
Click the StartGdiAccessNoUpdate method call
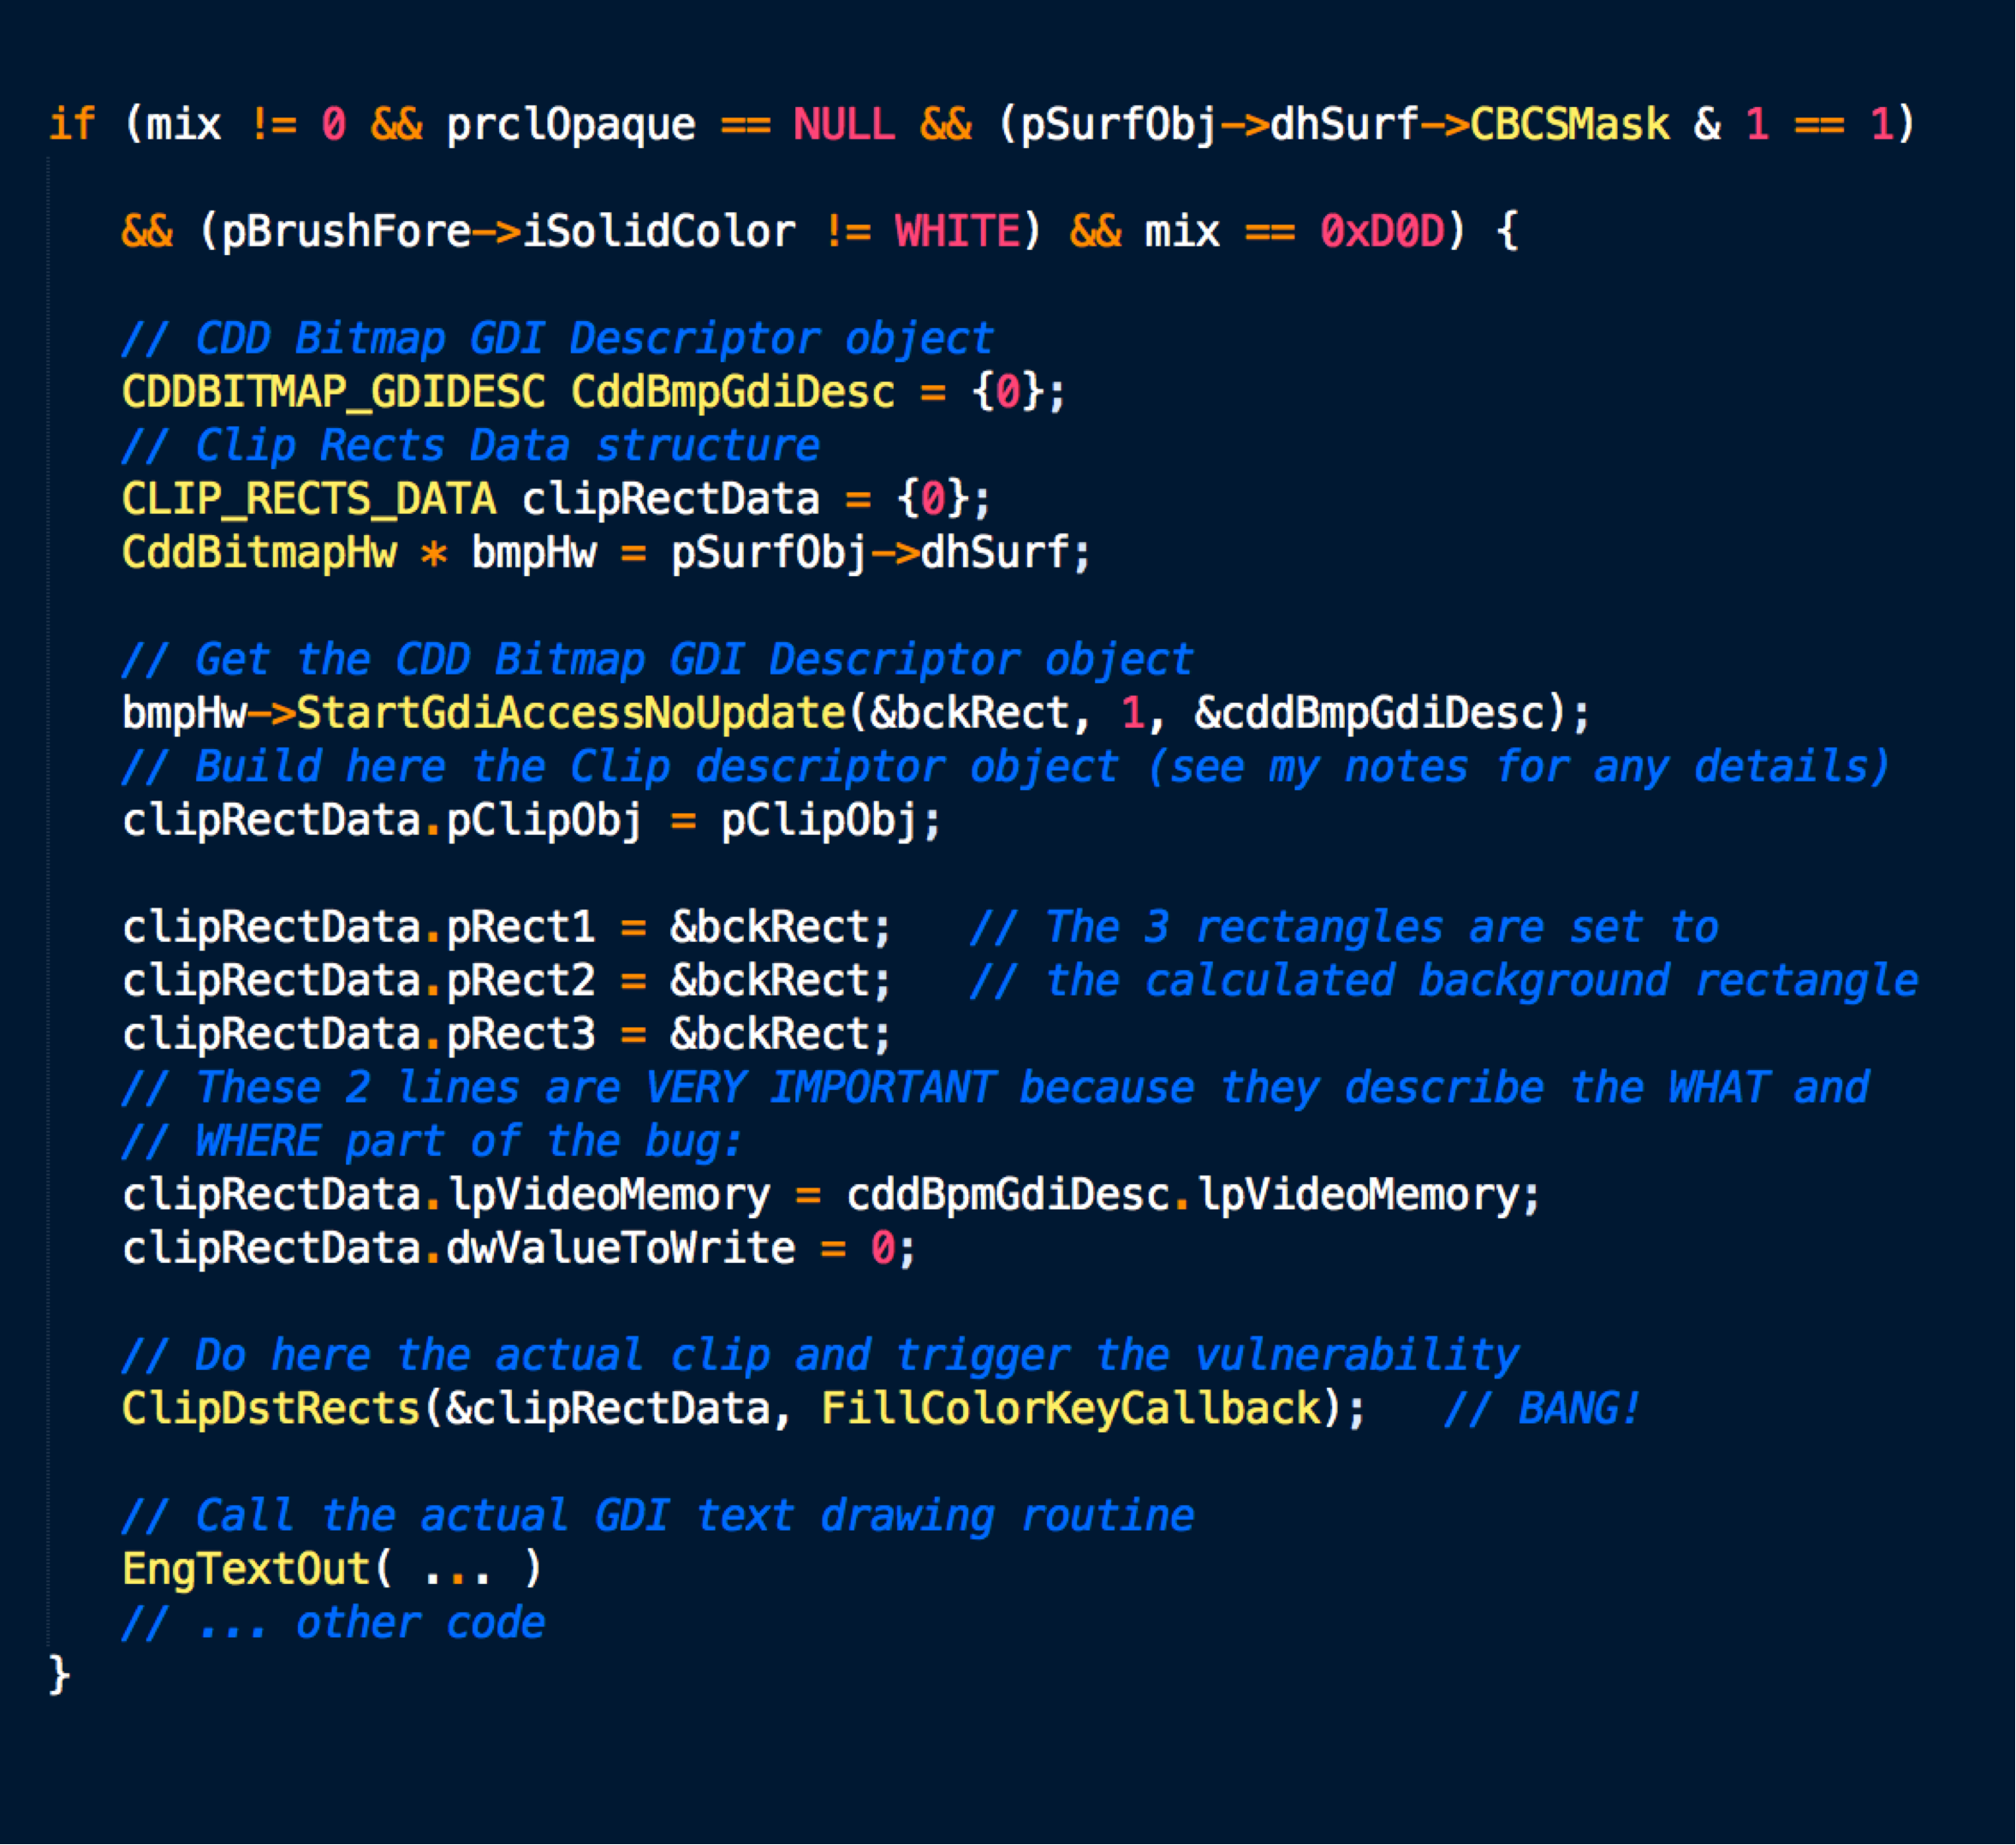click(x=571, y=713)
